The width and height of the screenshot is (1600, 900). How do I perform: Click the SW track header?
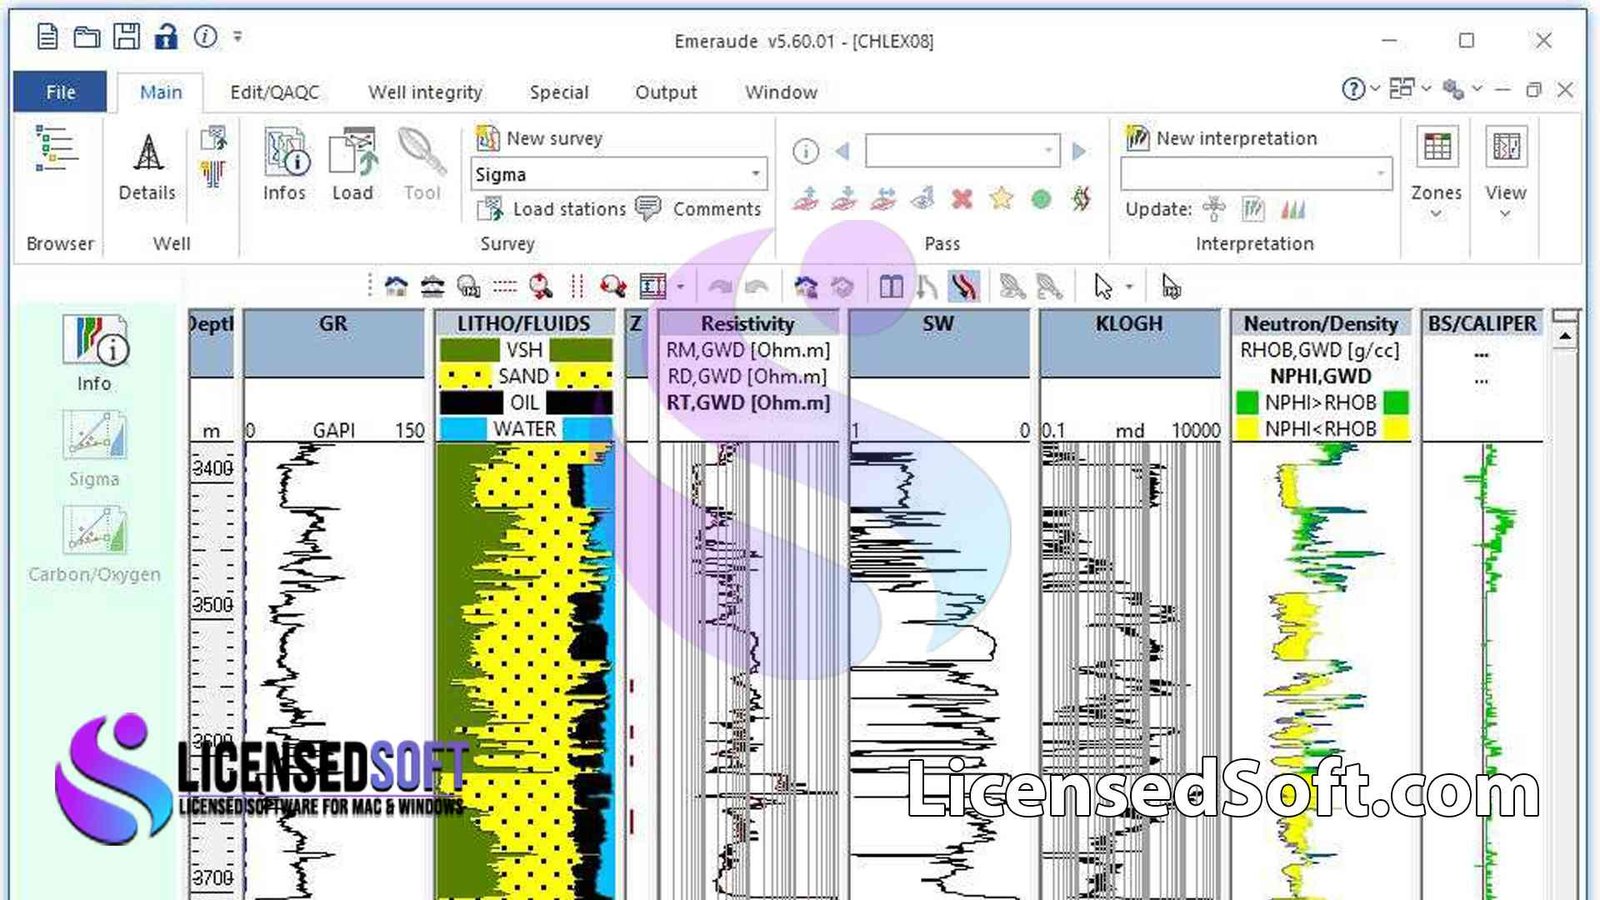[x=938, y=324]
